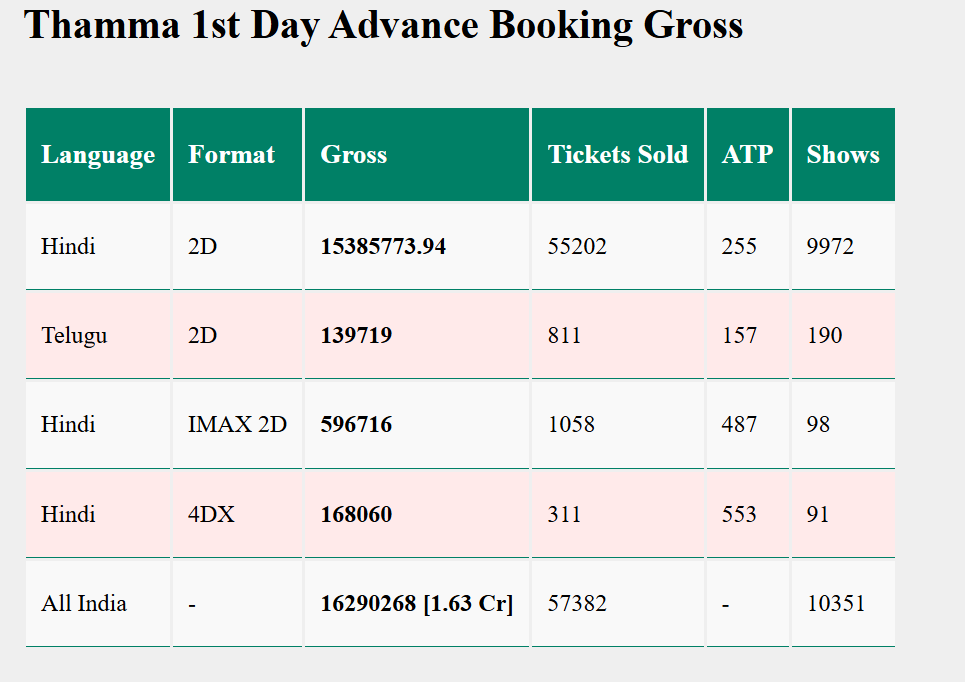Viewport: 965px width, 682px height.
Task: Click the Language column header
Action: (98, 155)
